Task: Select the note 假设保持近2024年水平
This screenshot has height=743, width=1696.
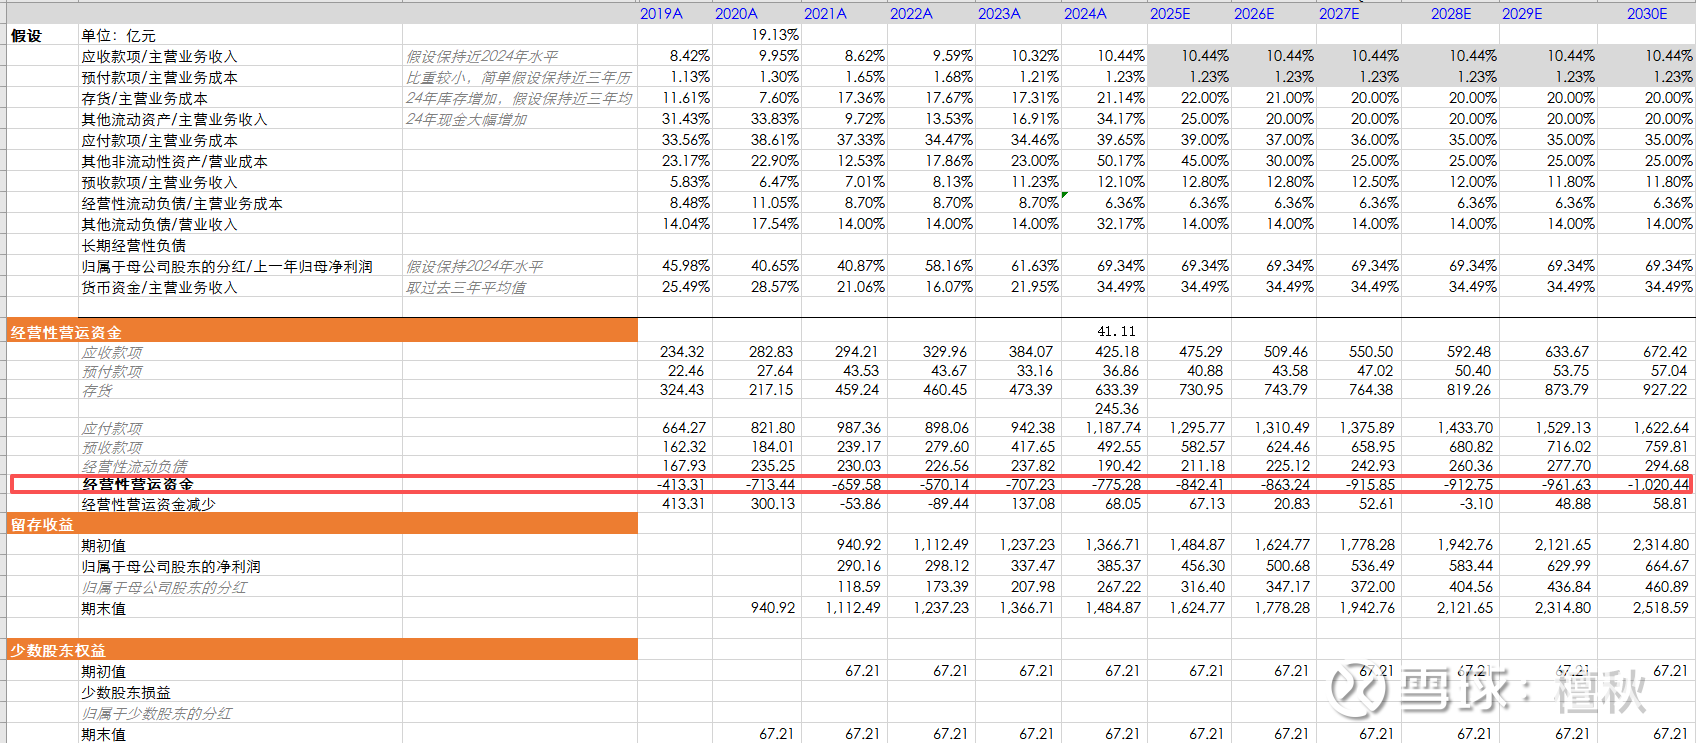Action: [482, 57]
